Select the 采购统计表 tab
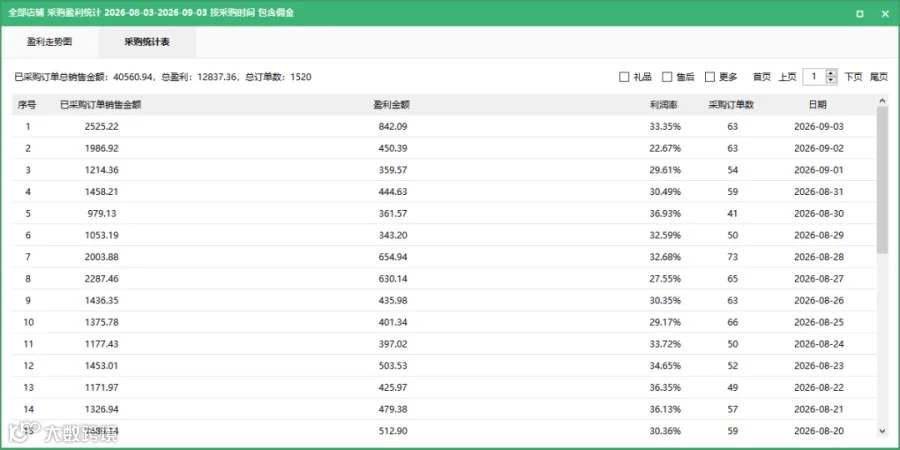Image resolution: width=900 pixels, height=450 pixels. point(147,42)
